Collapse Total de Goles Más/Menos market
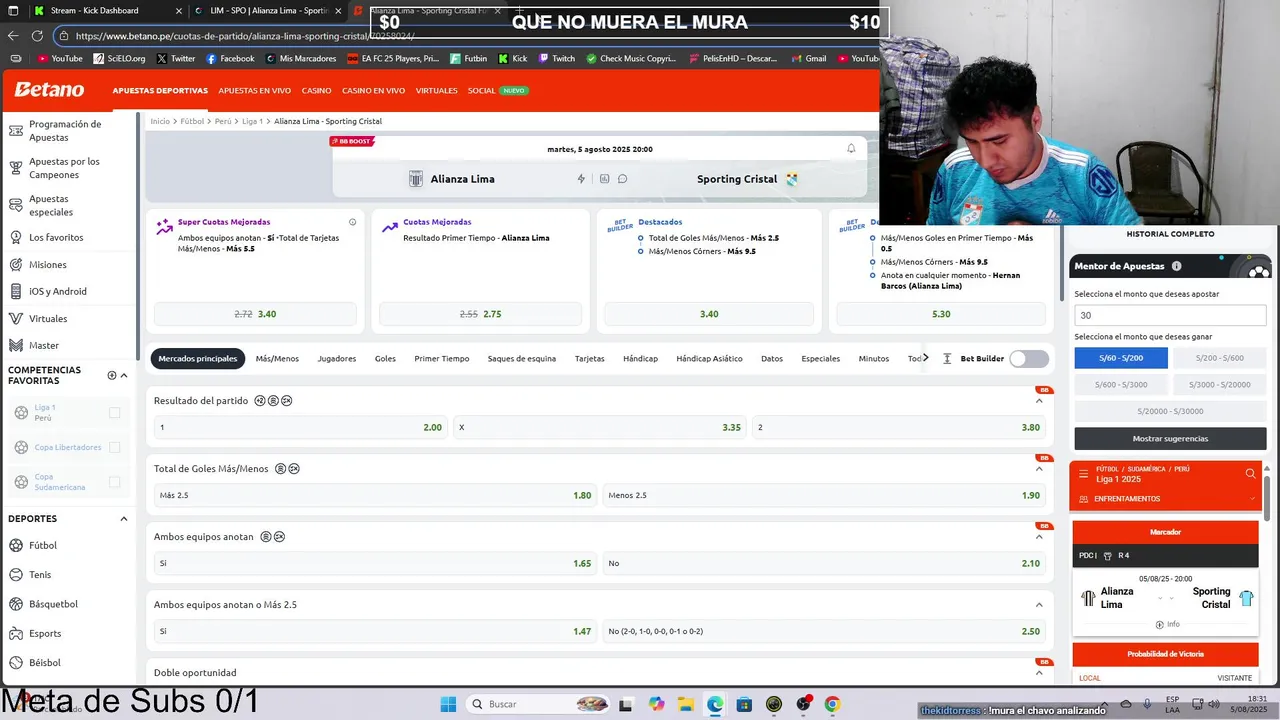This screenshot has height=720, width=1280. [1039, 469]
